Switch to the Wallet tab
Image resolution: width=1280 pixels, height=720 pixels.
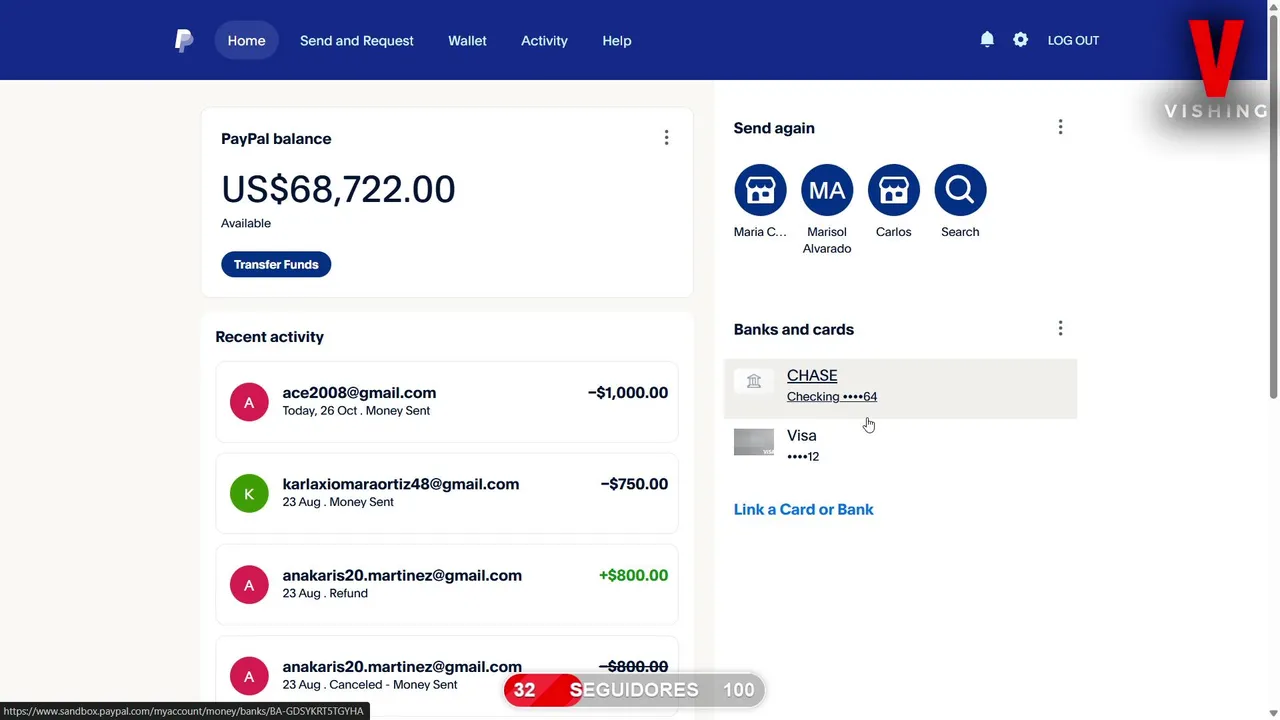(x=467, y=41)
